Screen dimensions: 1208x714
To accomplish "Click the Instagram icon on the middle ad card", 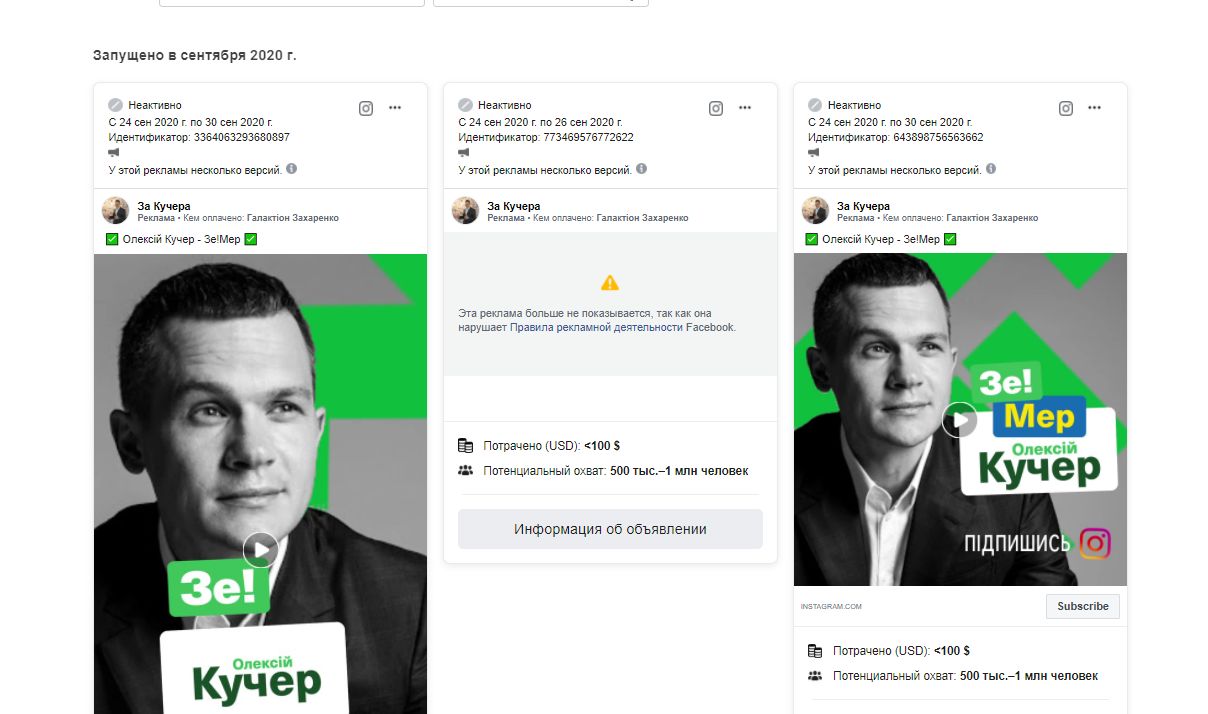I will pyautogui.click(x=716, y=109).
